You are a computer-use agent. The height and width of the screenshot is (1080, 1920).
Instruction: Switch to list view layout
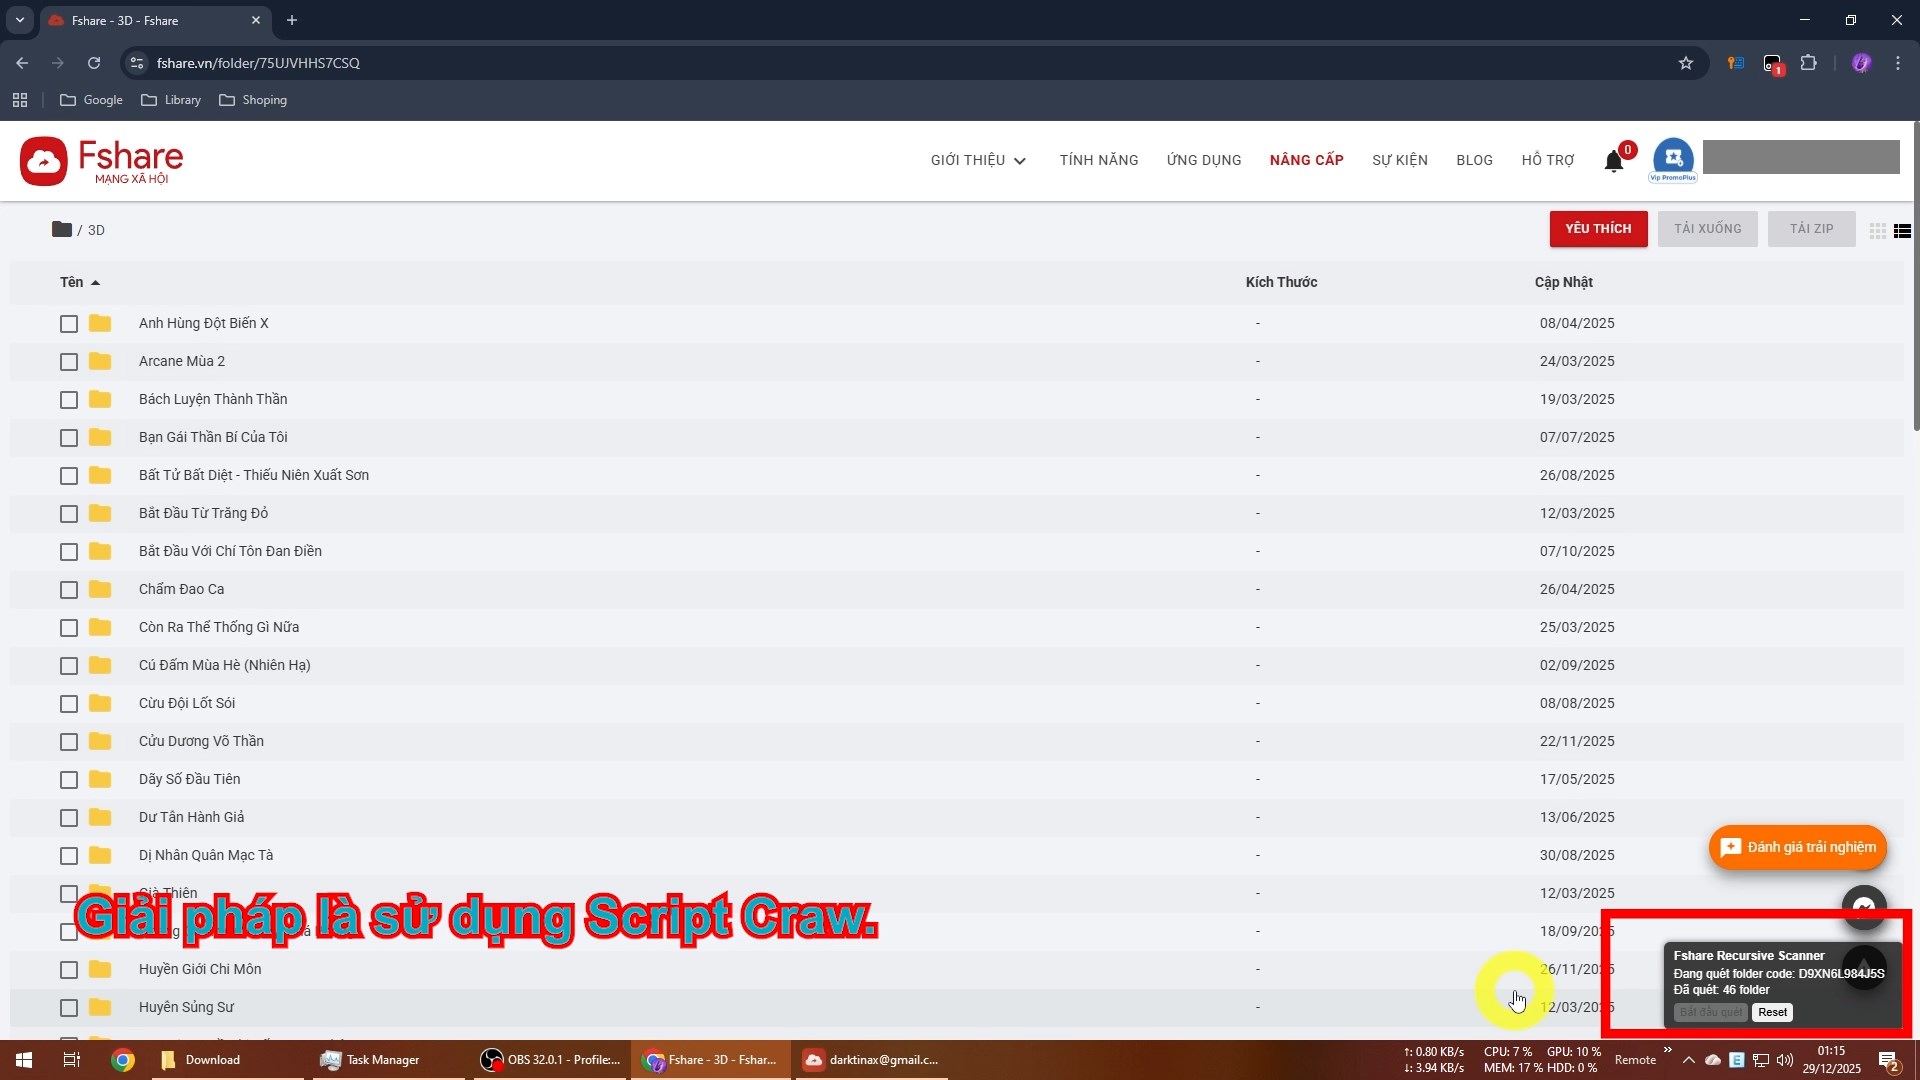(x=1902, y=231)
